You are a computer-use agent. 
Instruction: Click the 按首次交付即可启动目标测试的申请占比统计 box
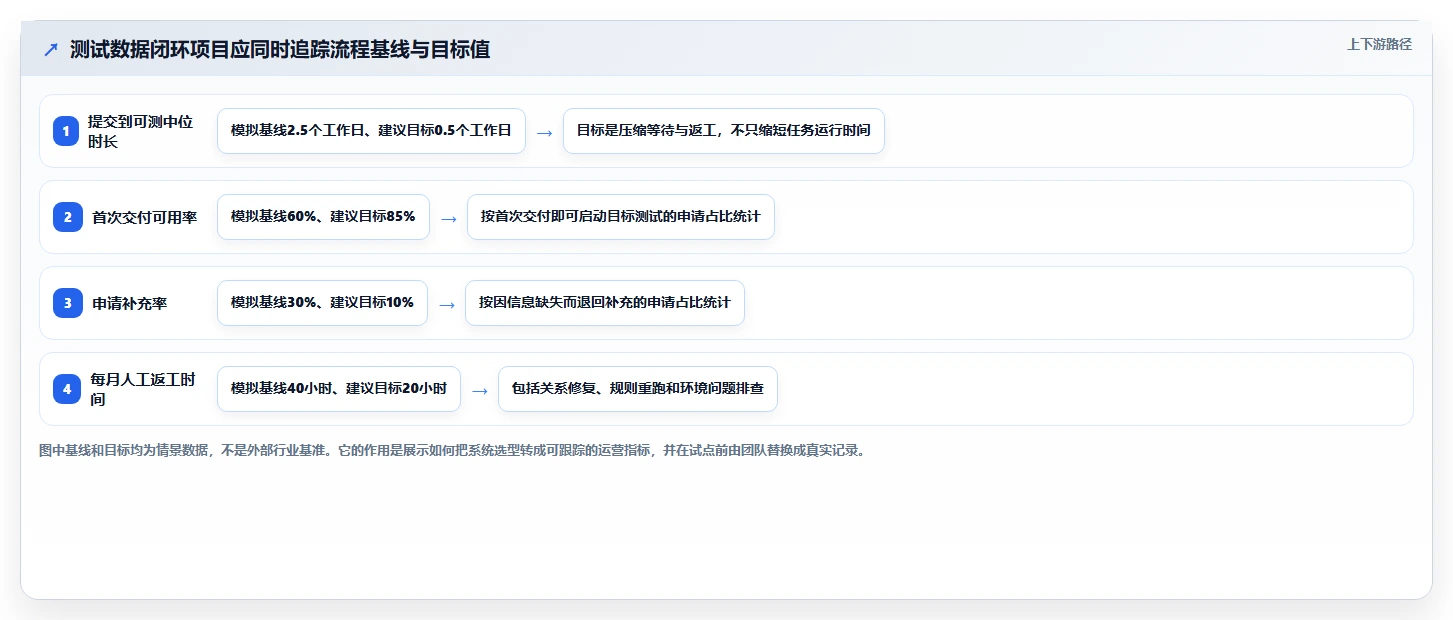coord(621,217)
